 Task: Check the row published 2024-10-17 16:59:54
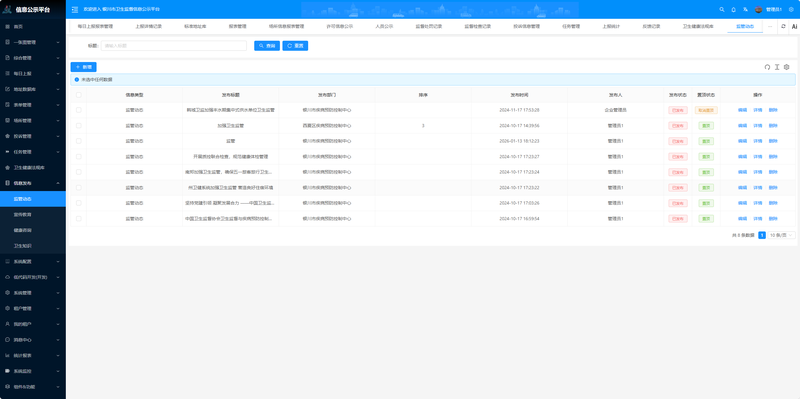(x=79, y=218)
